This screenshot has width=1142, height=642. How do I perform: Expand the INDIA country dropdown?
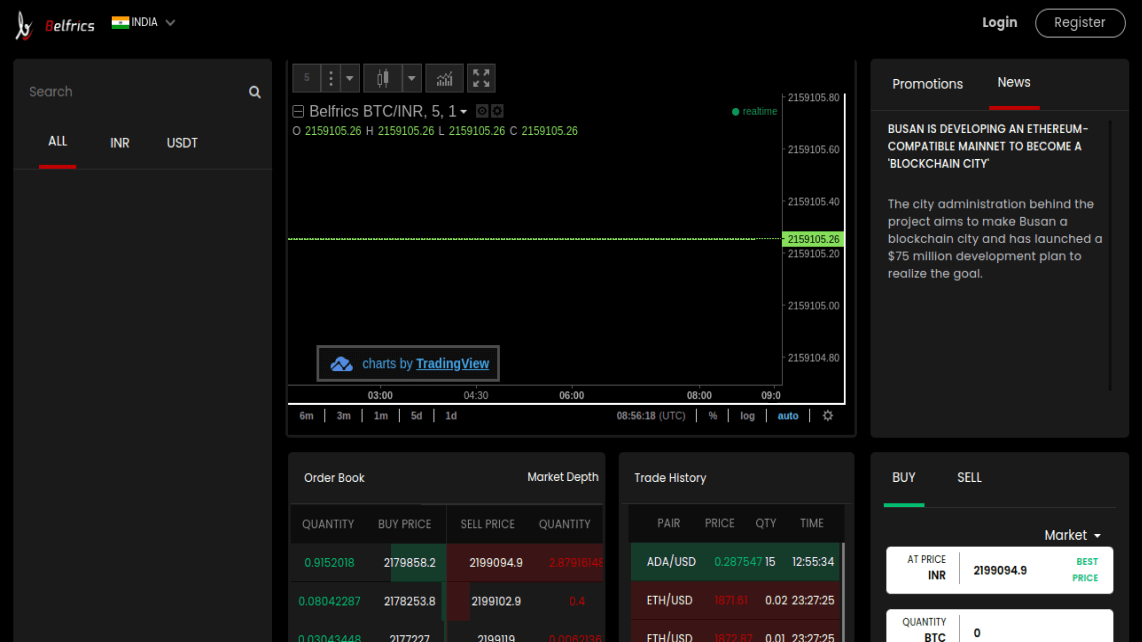pyautogui.click(x=170, y=23)
